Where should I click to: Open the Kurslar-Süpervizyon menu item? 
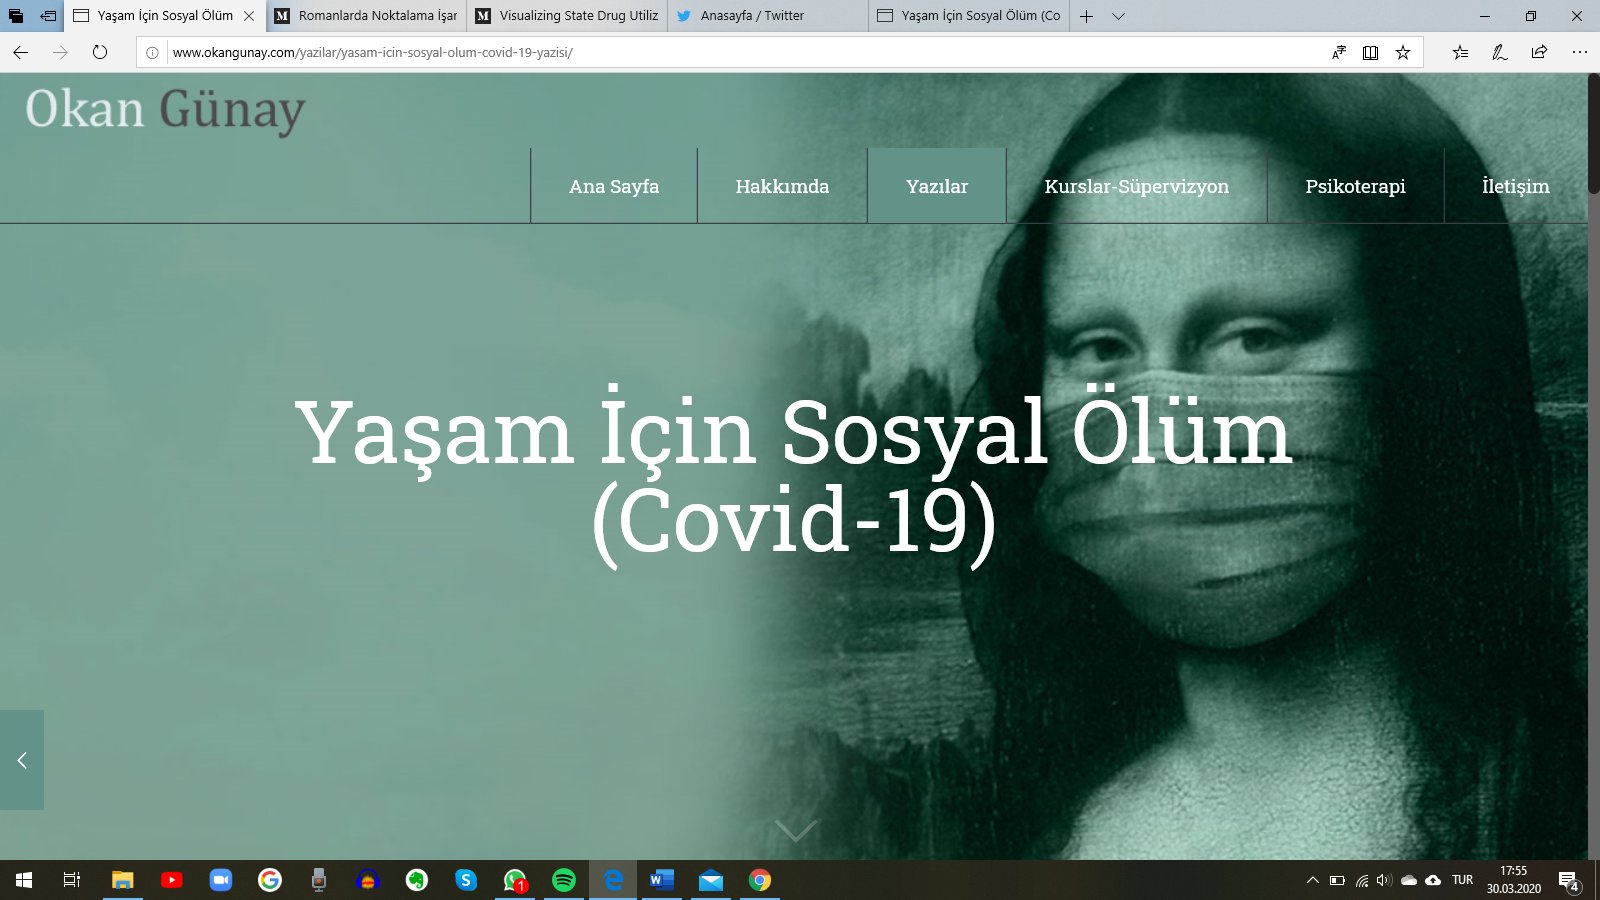click(x=1137, y=186)
